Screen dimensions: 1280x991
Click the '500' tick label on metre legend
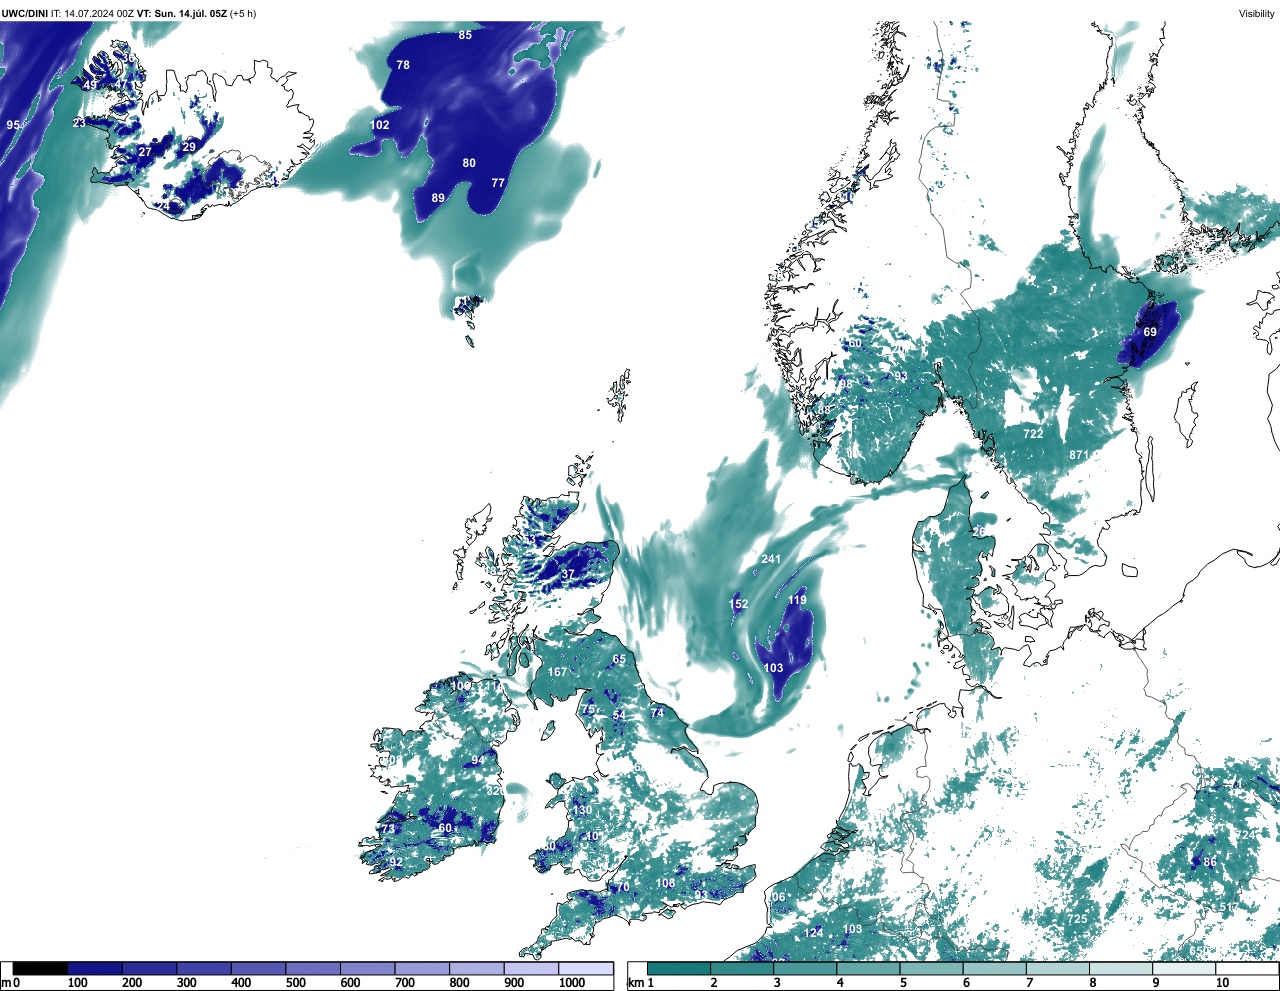pos(295,983)
